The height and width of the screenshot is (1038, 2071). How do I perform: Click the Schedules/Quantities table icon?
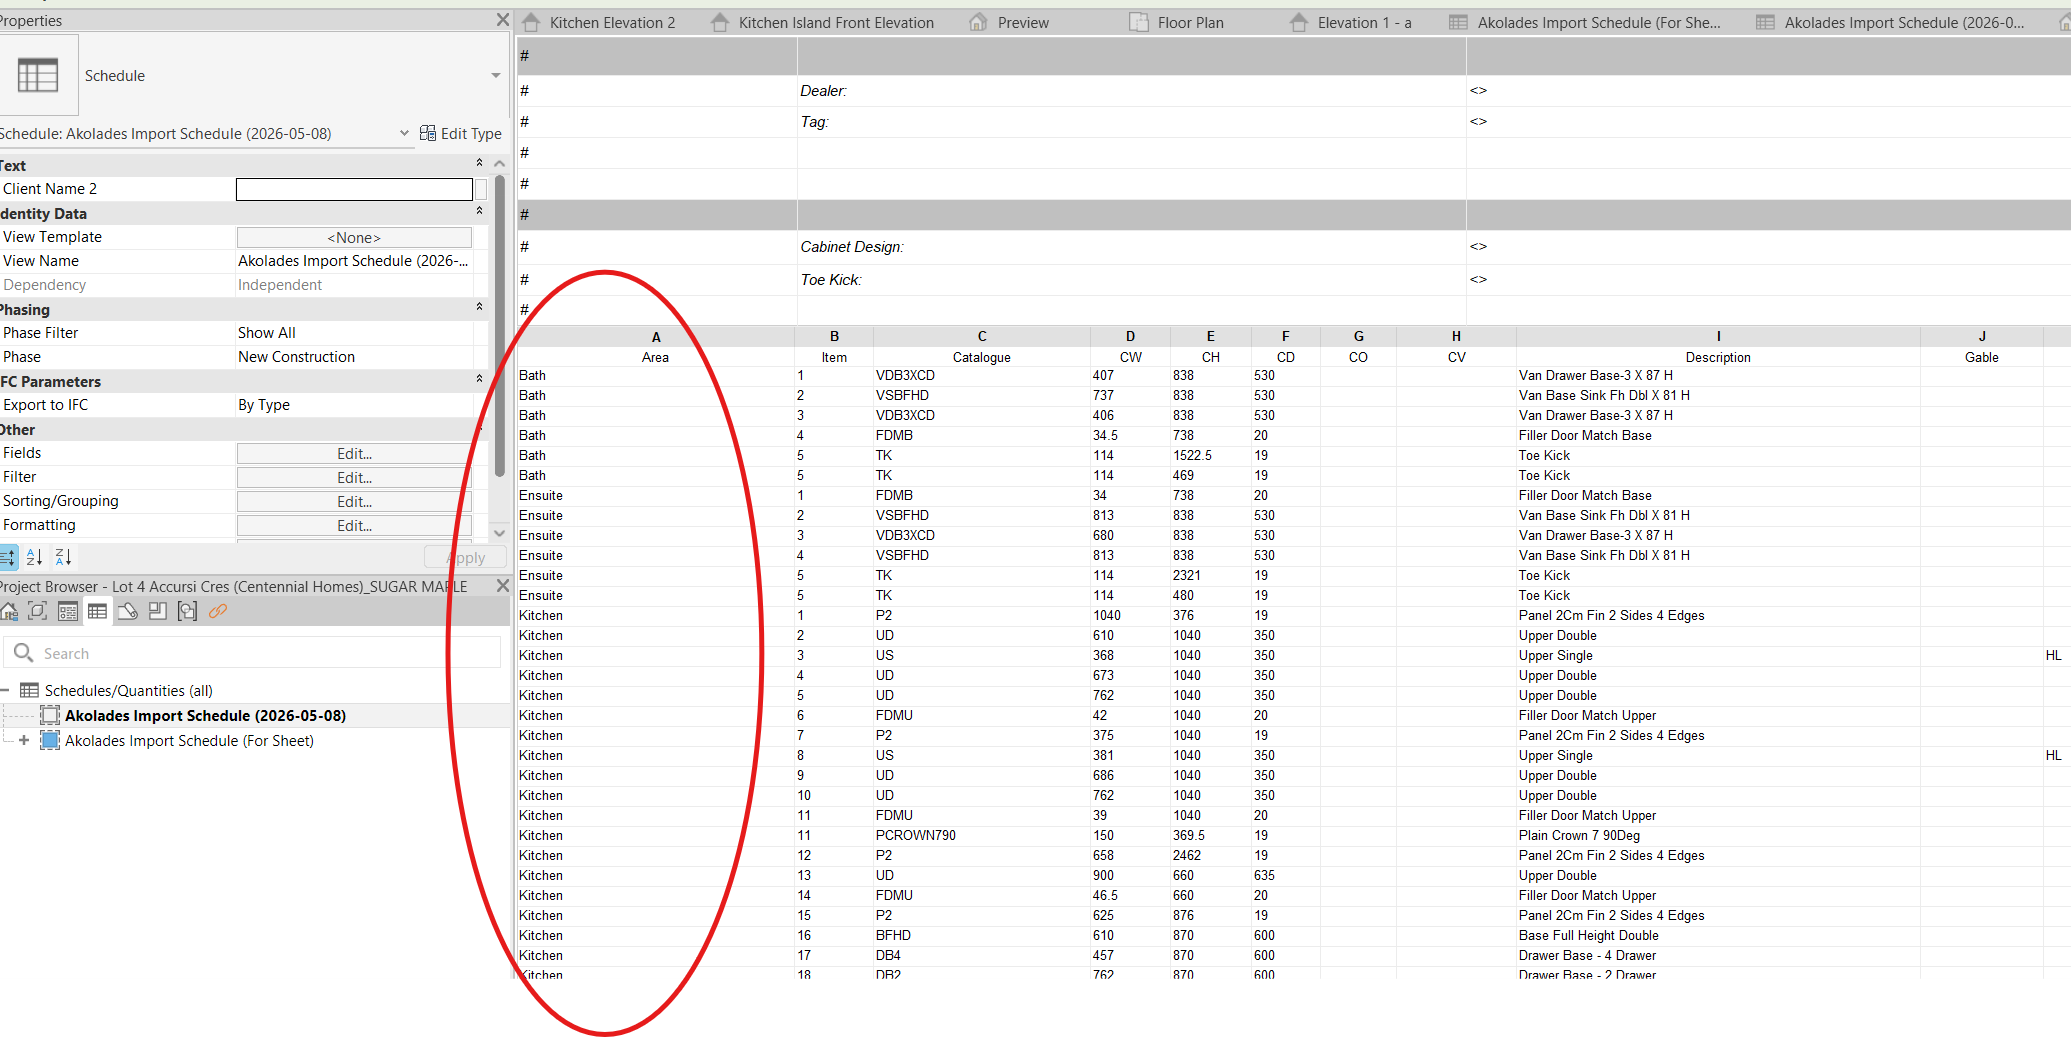[x=30, y=690]
